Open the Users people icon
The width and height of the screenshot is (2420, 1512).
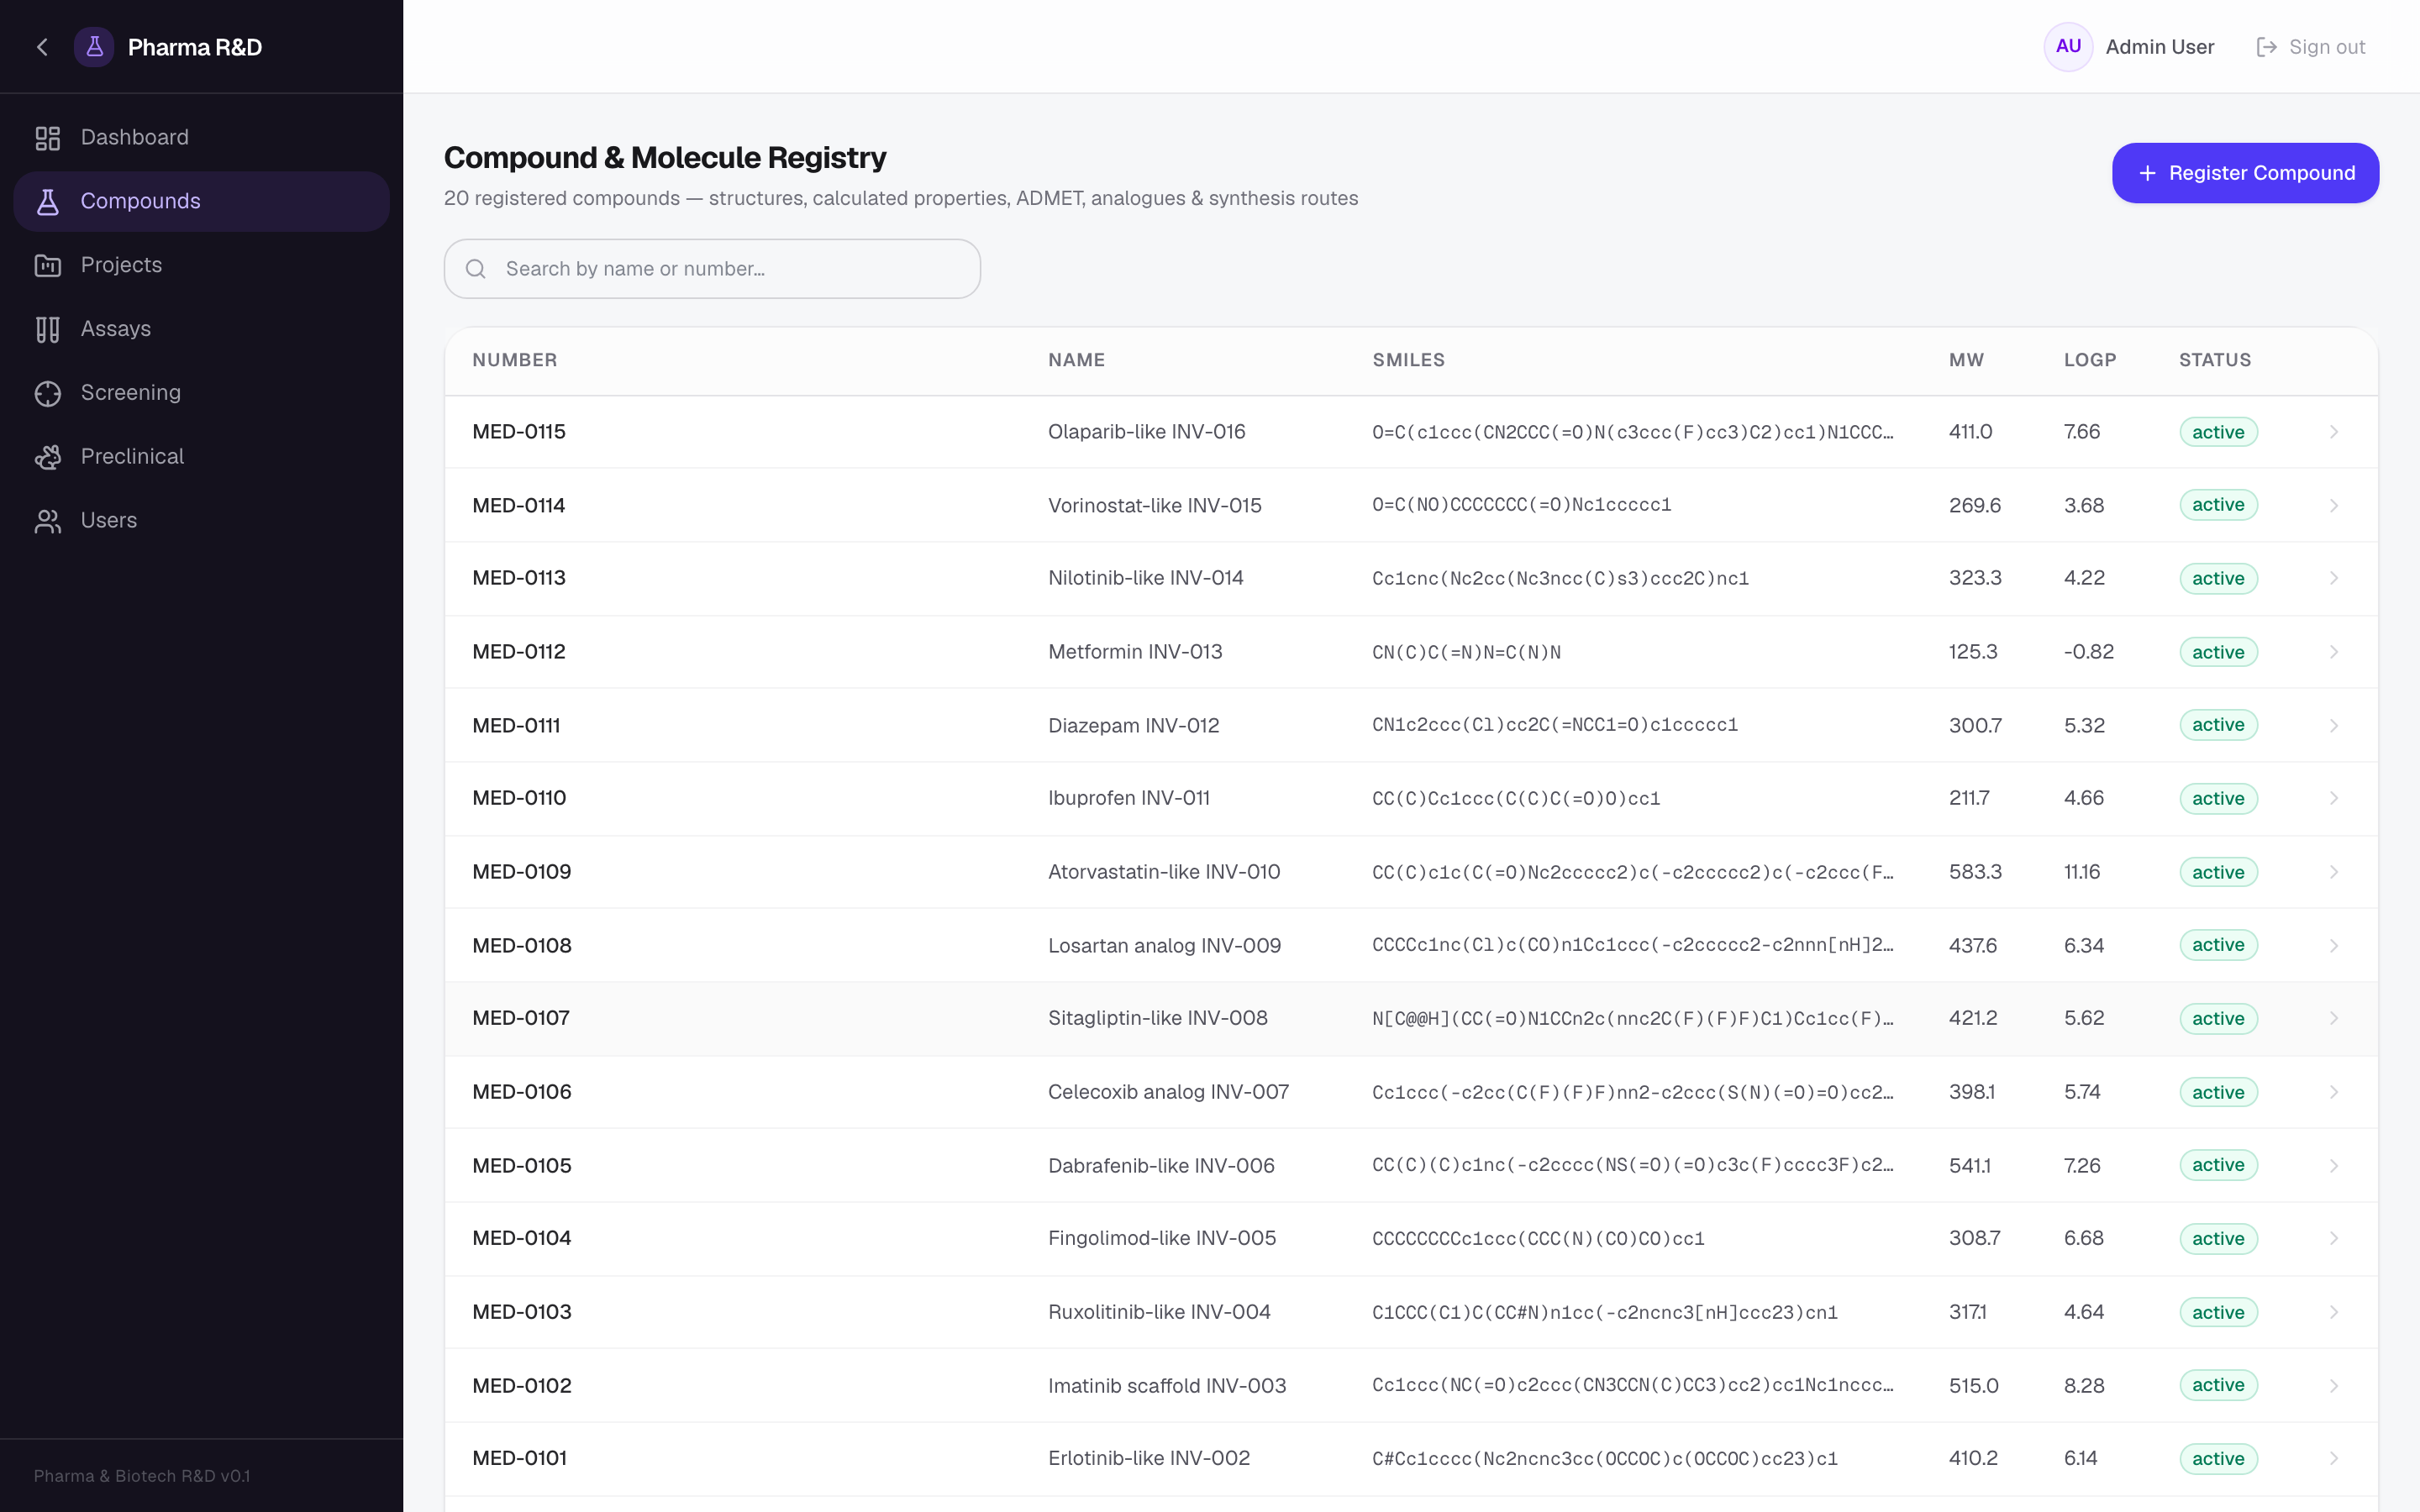coord(48,521)
